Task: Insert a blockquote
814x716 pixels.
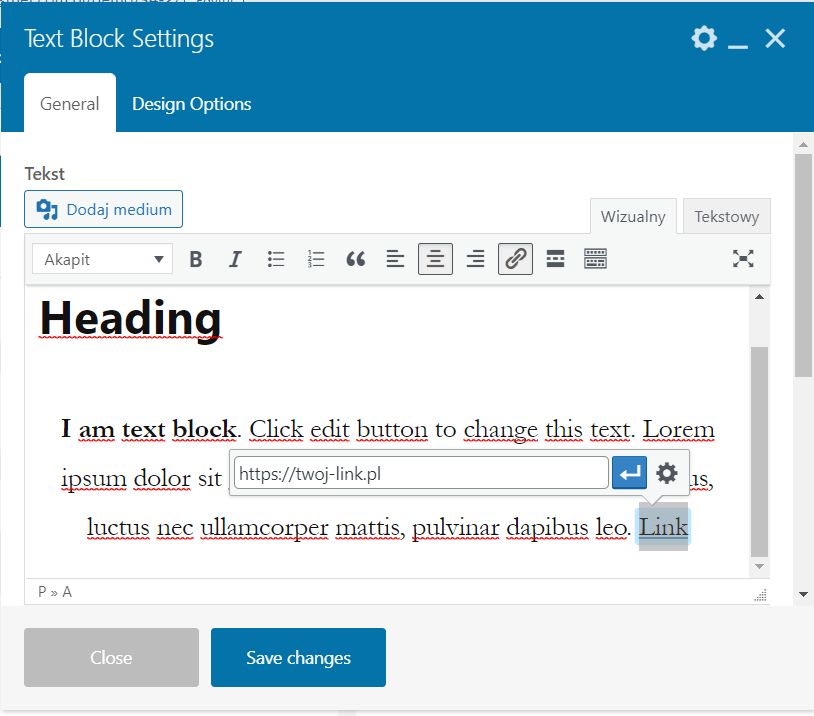Action: (x=355, y=259)
